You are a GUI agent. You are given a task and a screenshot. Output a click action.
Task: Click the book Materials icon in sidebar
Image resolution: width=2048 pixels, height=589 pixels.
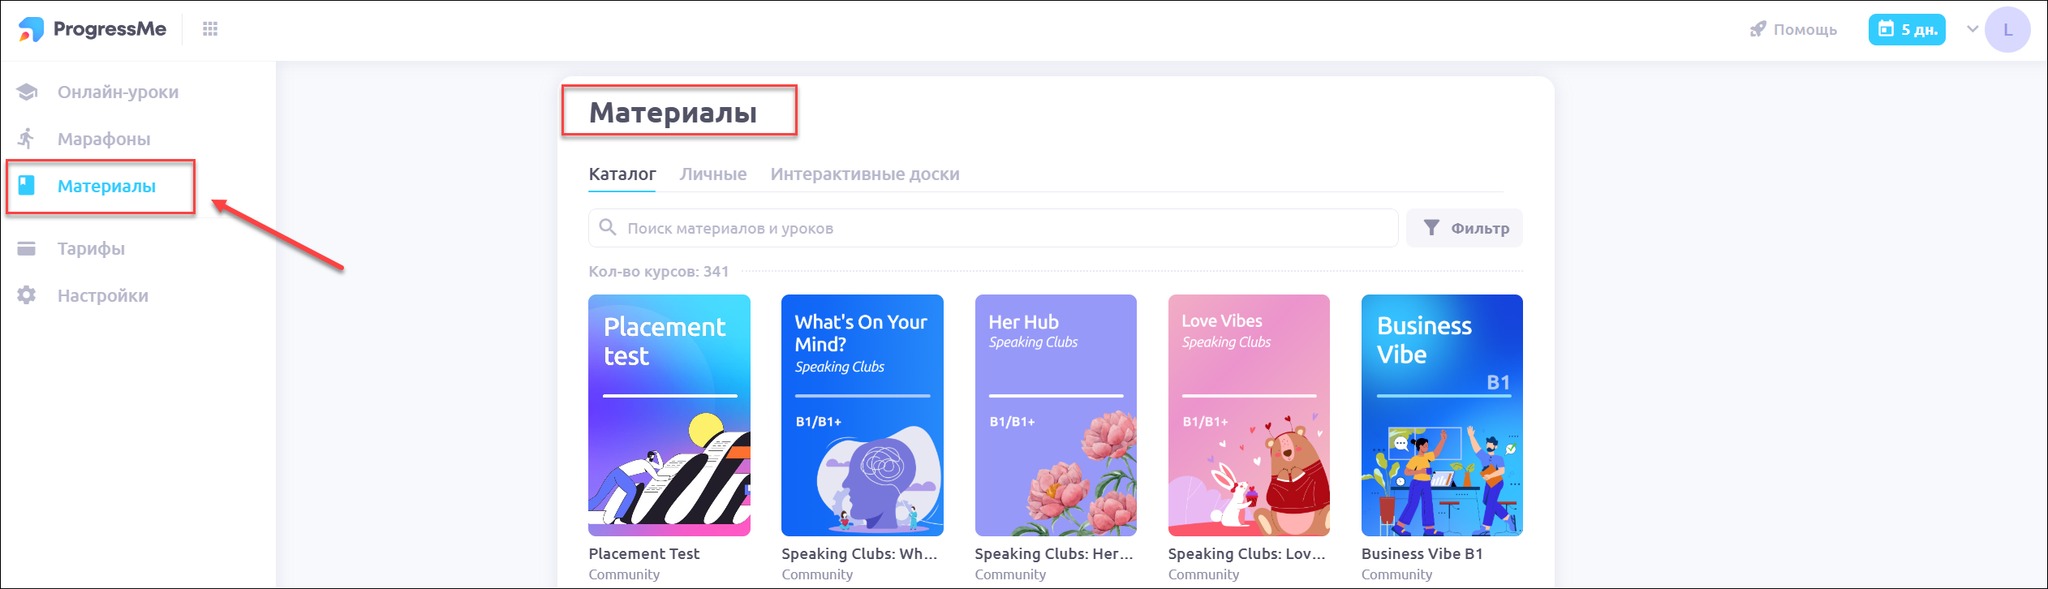click(27, 185)
